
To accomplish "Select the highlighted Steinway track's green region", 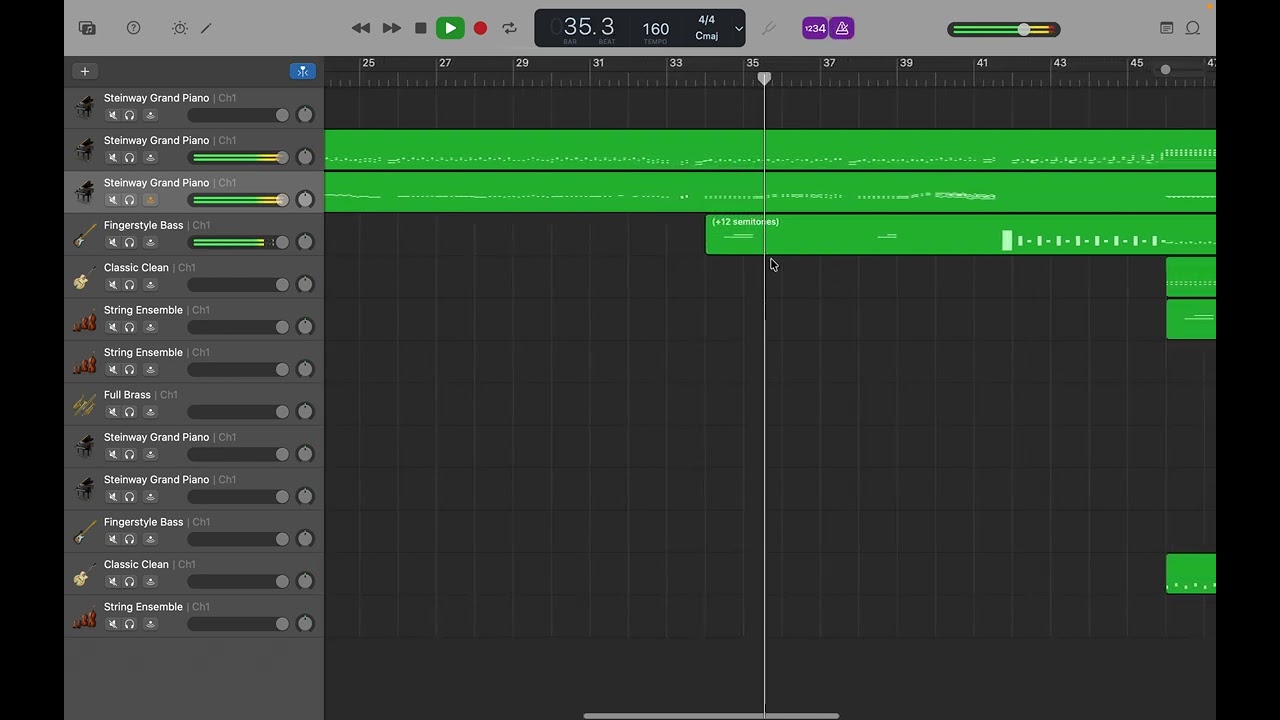I will (x=770, y=192).
